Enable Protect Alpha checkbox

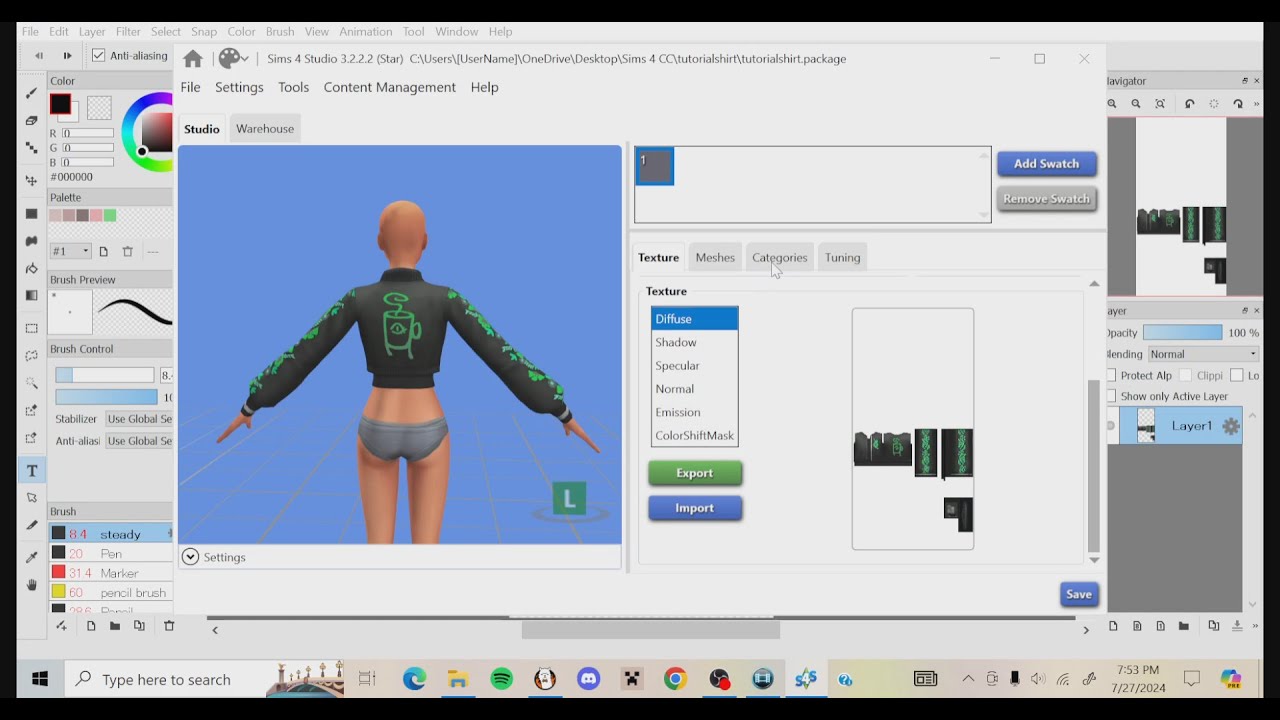1112,375
